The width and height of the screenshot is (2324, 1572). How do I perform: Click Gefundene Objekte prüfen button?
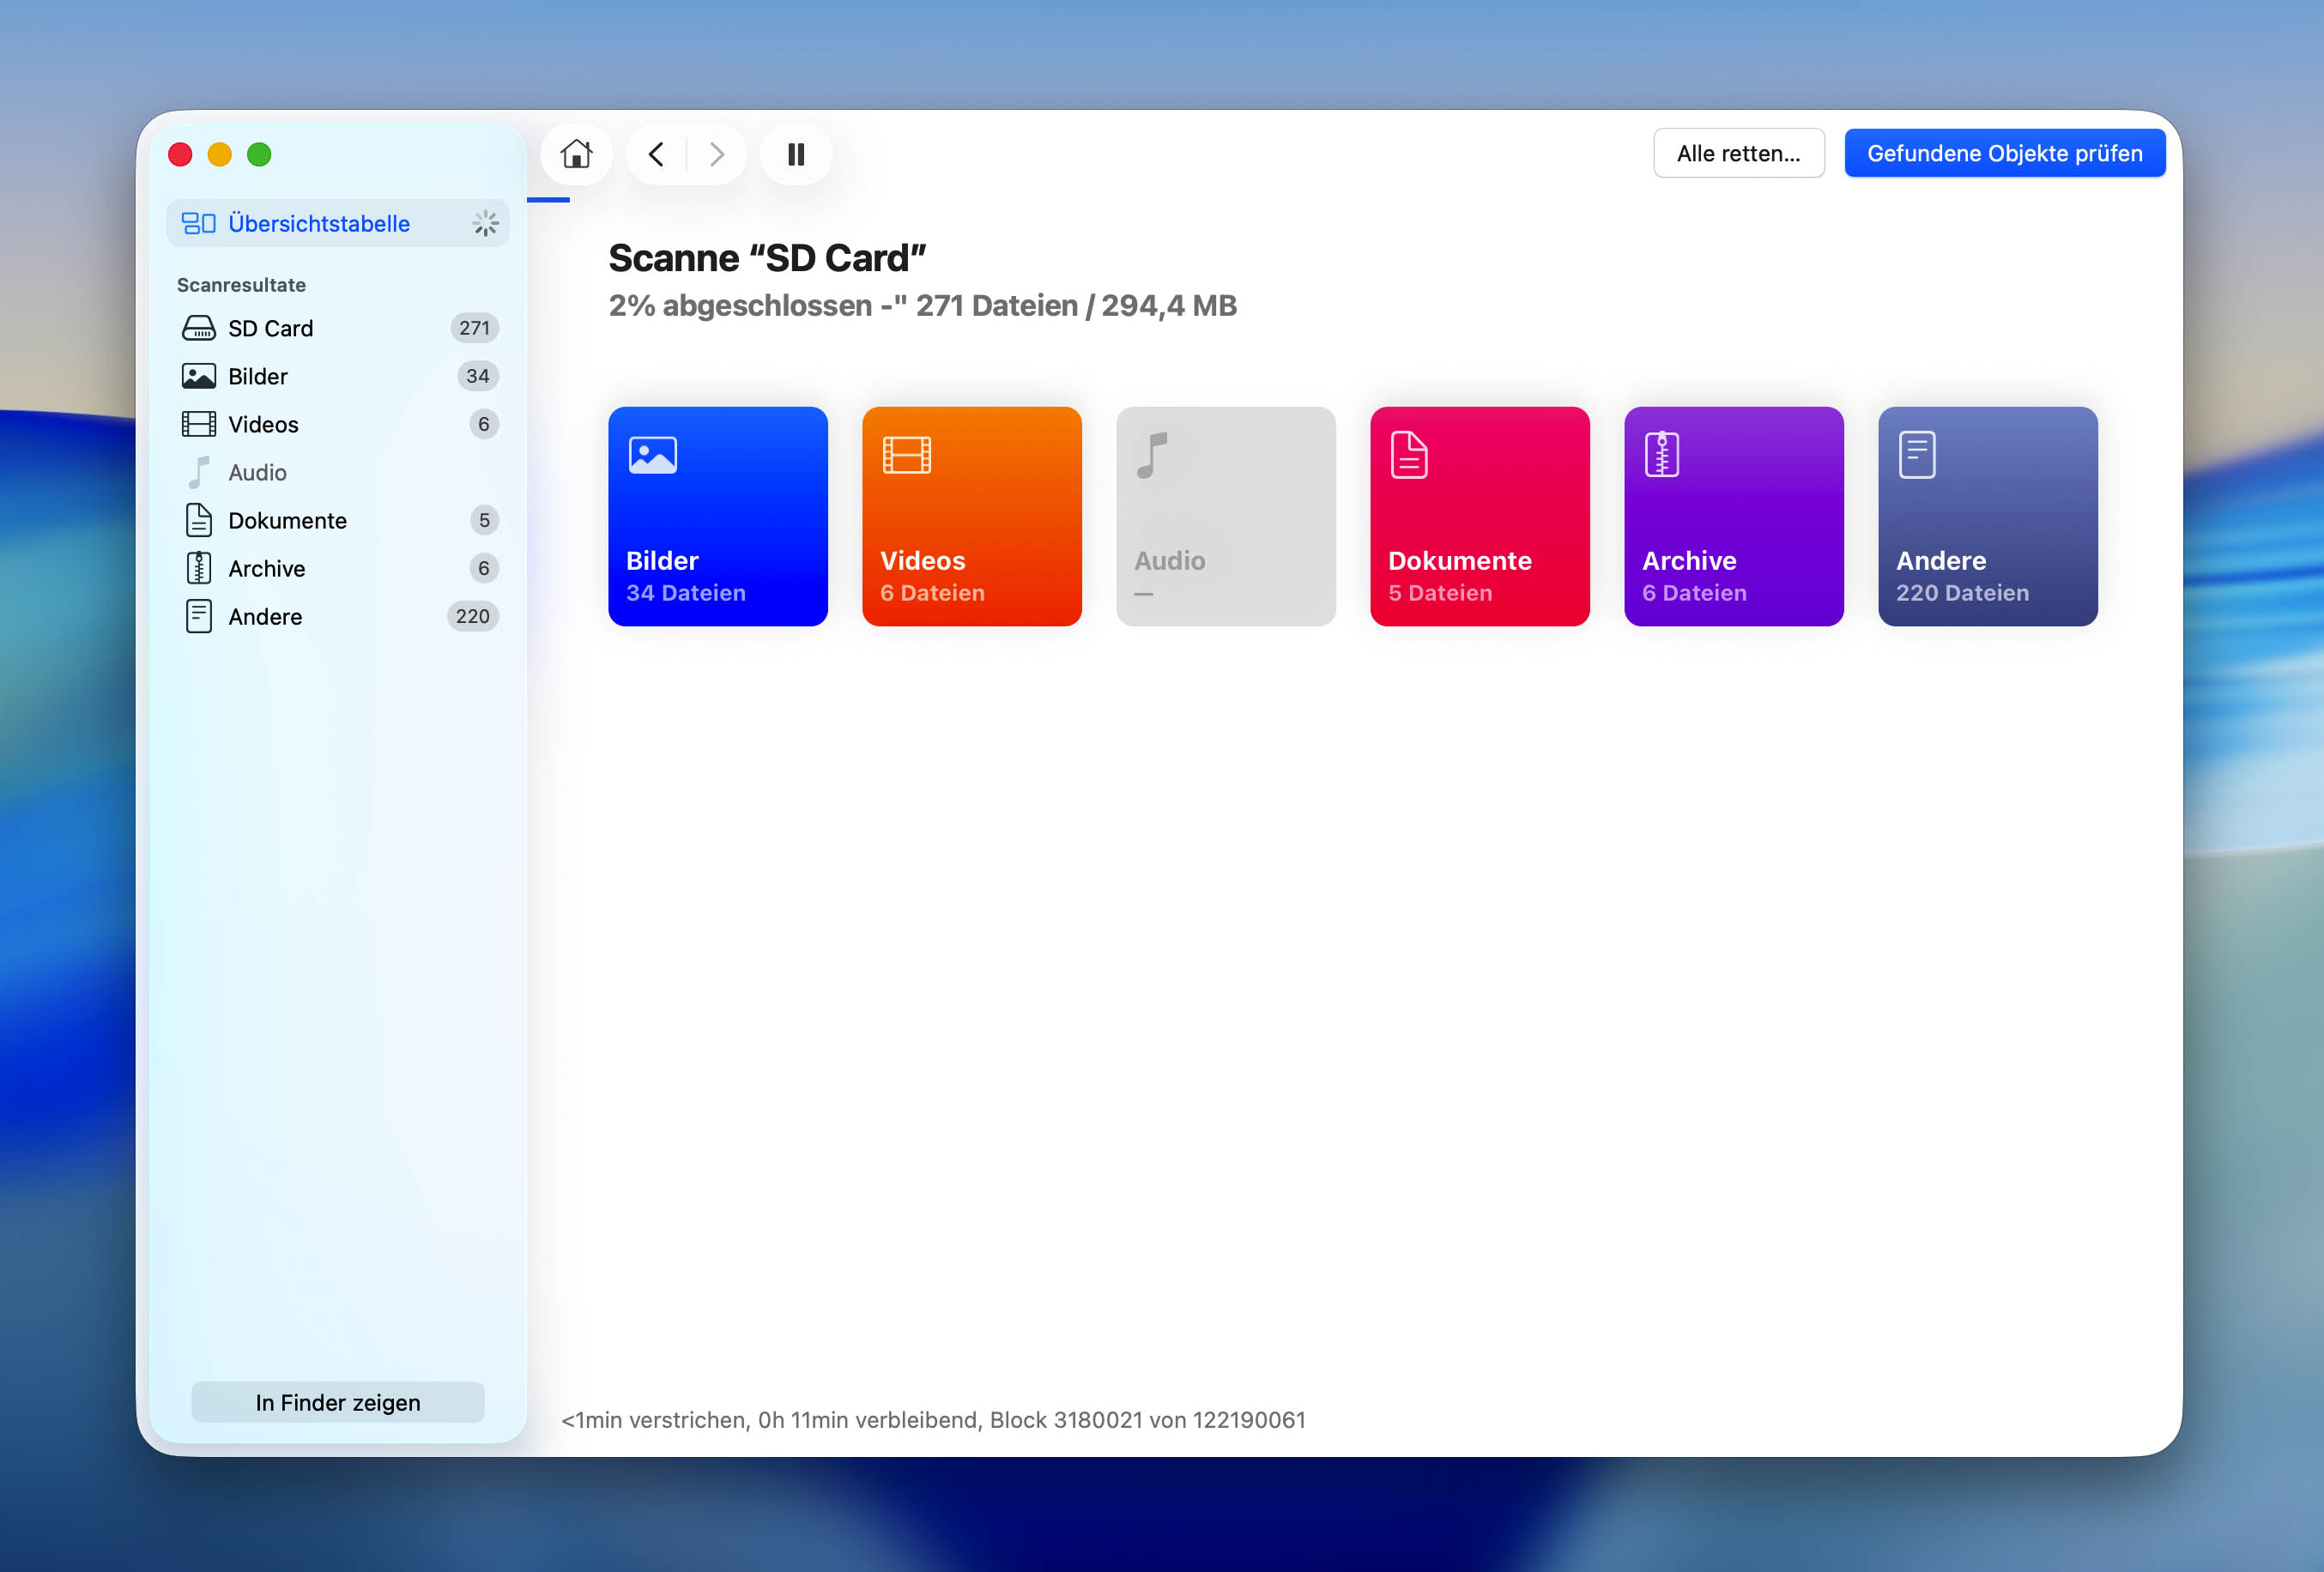point(2005,153)
